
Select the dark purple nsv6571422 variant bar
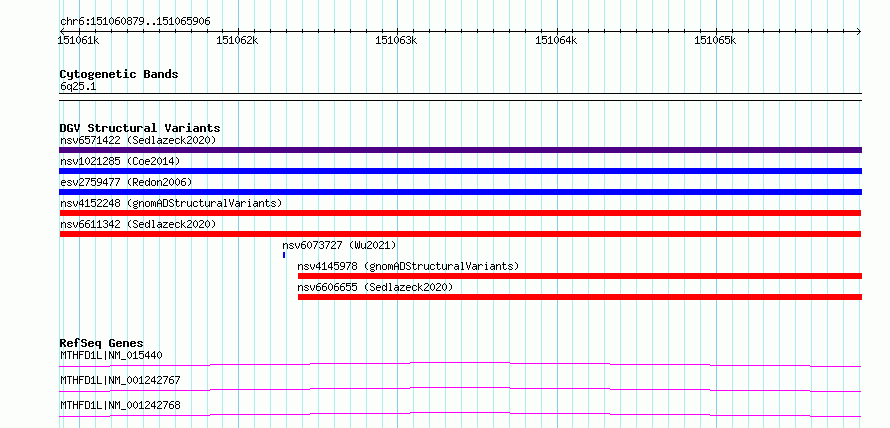click(460, 150)
